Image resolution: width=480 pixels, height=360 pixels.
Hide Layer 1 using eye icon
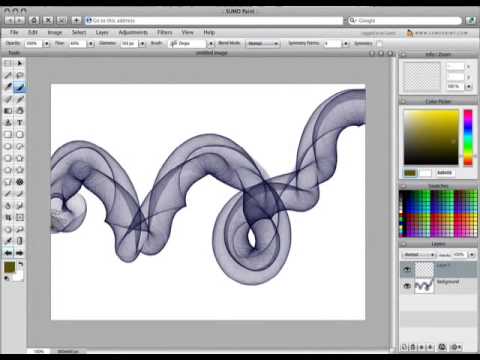407,269
